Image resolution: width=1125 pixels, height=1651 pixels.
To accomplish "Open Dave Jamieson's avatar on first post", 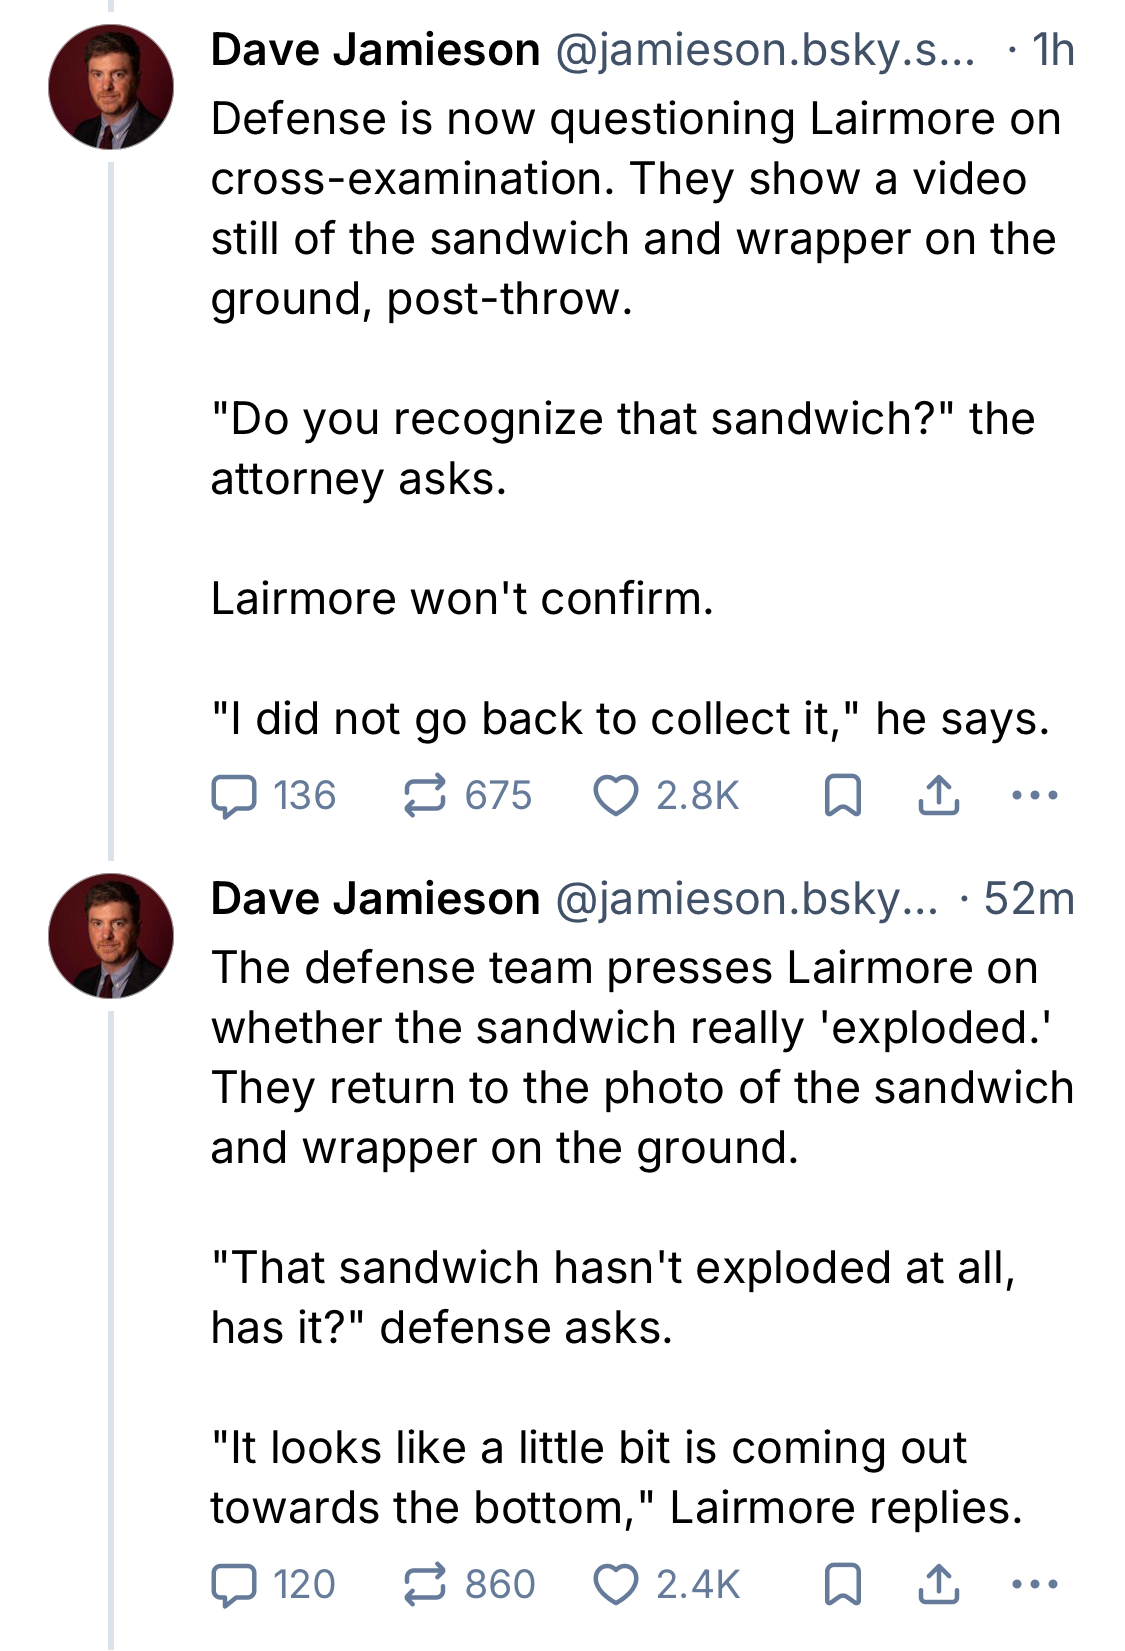I will pos(111,88).
